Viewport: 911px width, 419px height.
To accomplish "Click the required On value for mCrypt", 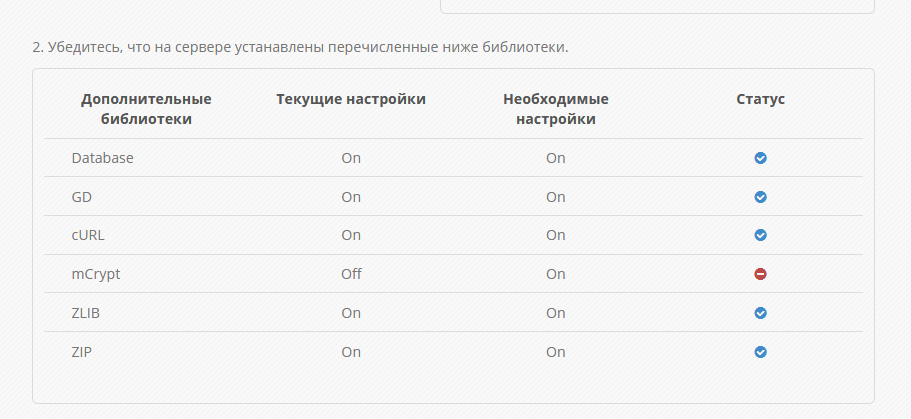I will (555, 274).
